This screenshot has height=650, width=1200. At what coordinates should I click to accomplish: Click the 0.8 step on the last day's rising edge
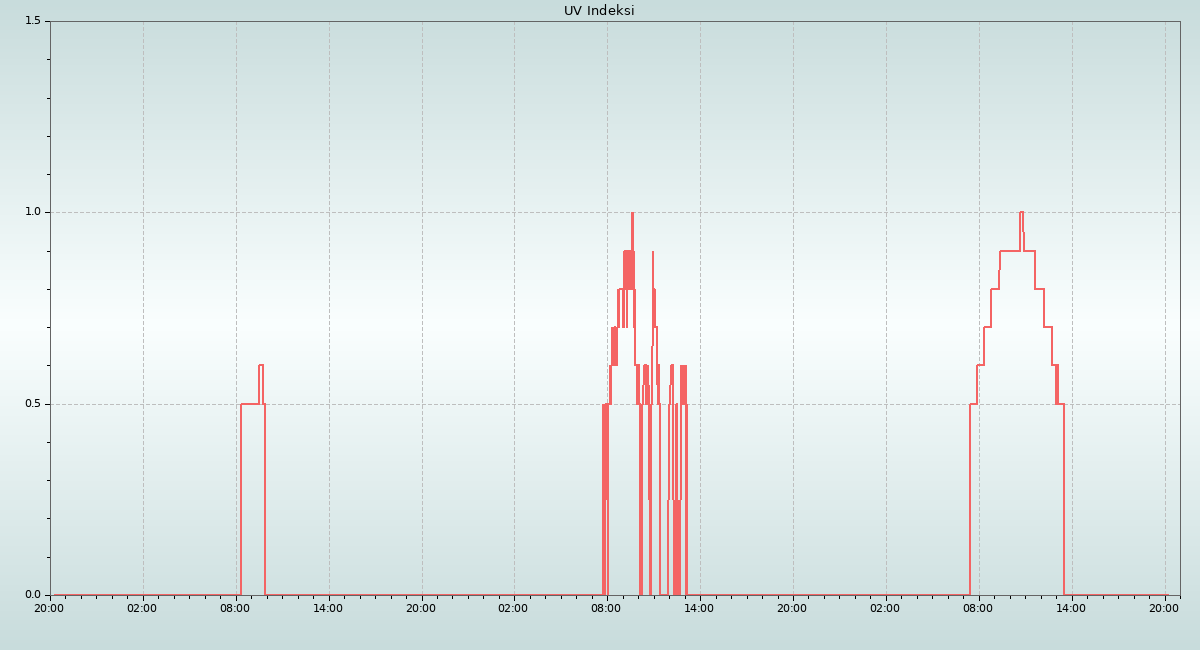click(x=995, y=289)
